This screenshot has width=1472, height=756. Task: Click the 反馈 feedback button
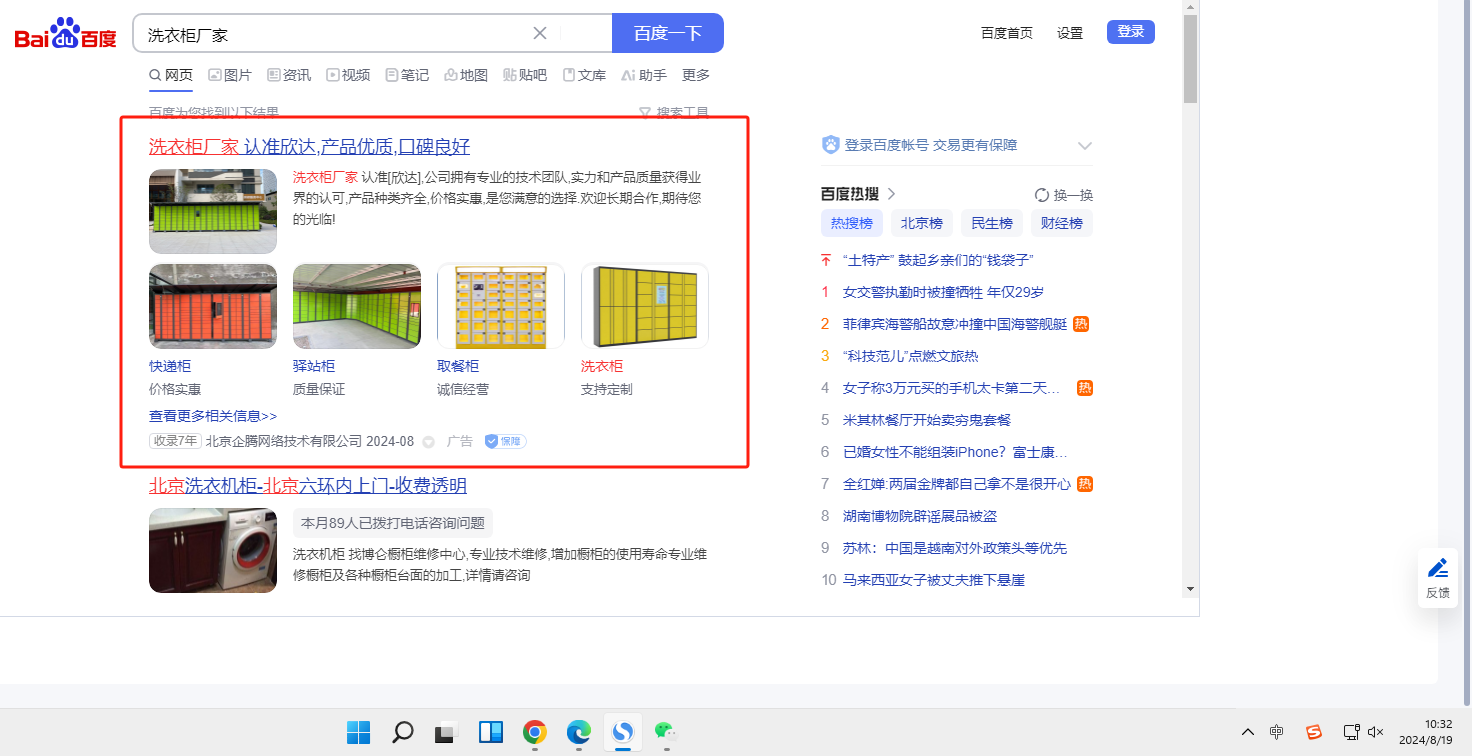click(1438, 578)
